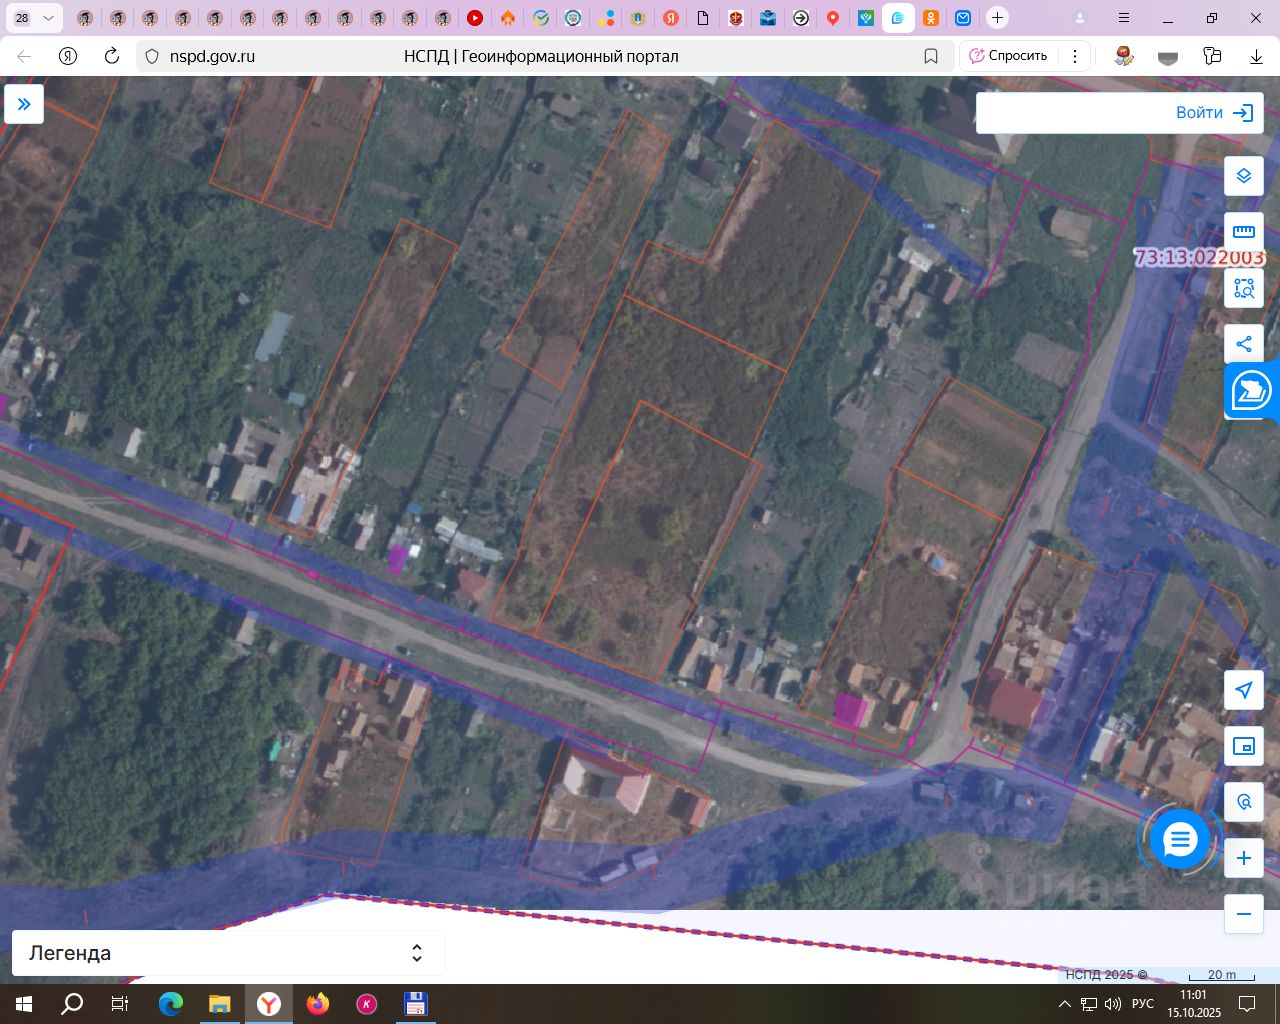This screenshot has height=1024, width=1280.
Task: Reload the NSPD page
Action: [x=112, y=56]
